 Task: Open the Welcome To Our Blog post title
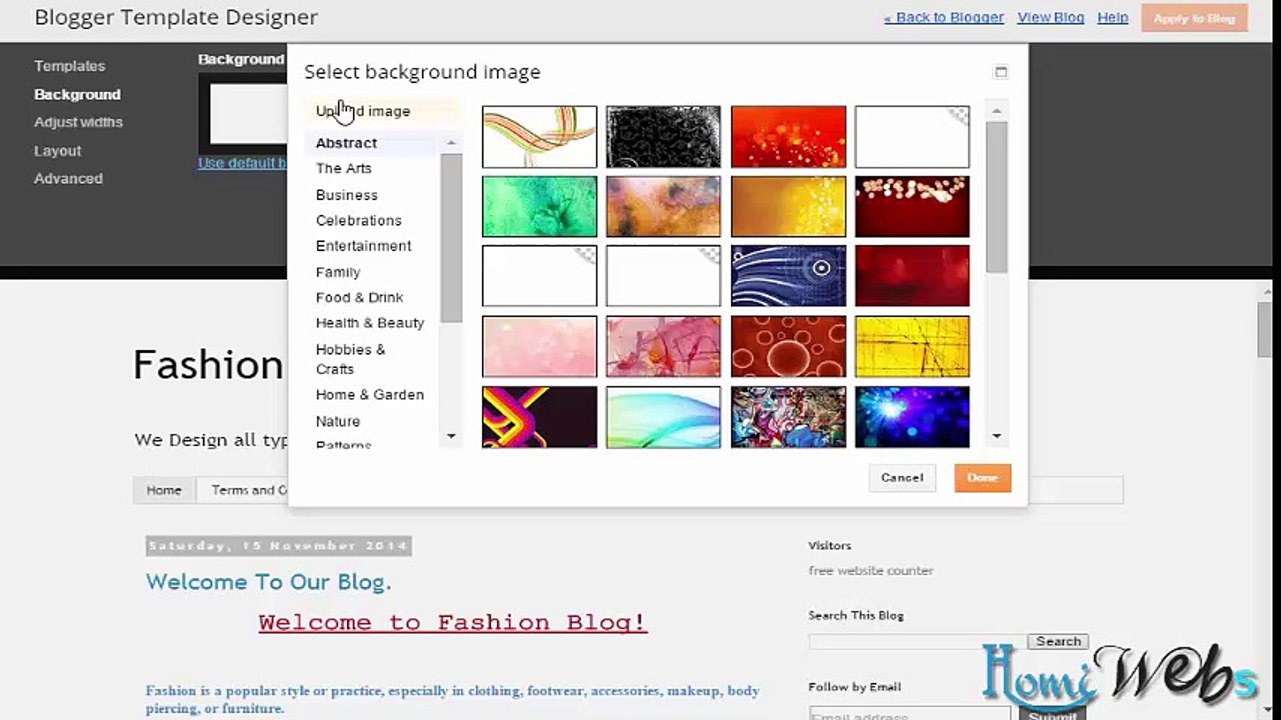pos(268,582)
